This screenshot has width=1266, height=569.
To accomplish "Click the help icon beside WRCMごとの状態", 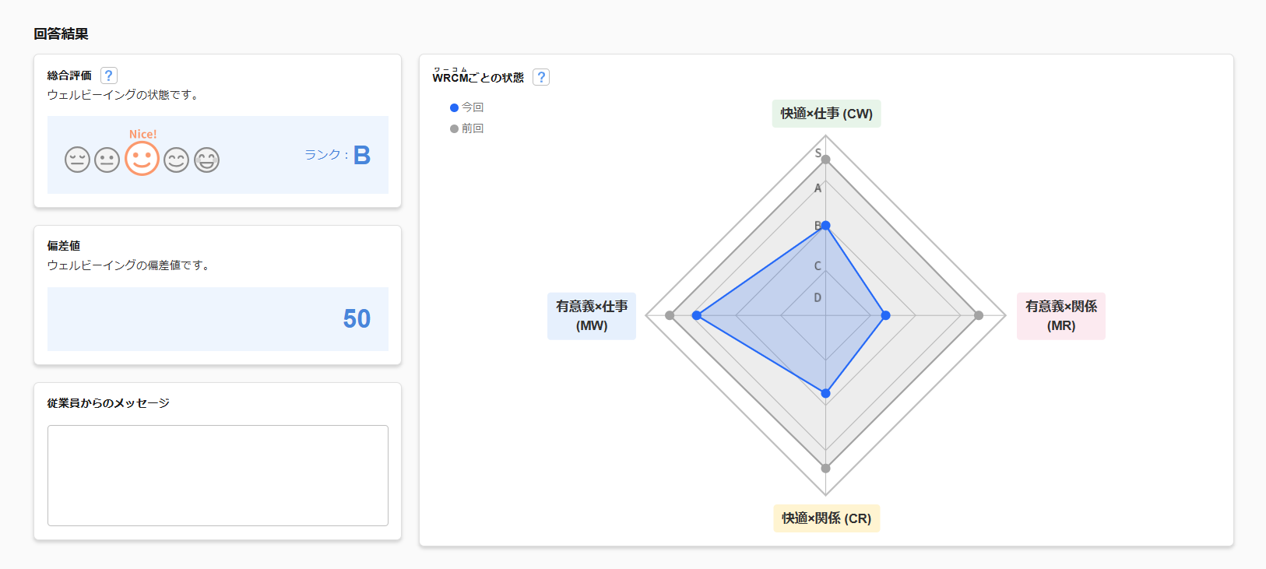I will (541, 77).
